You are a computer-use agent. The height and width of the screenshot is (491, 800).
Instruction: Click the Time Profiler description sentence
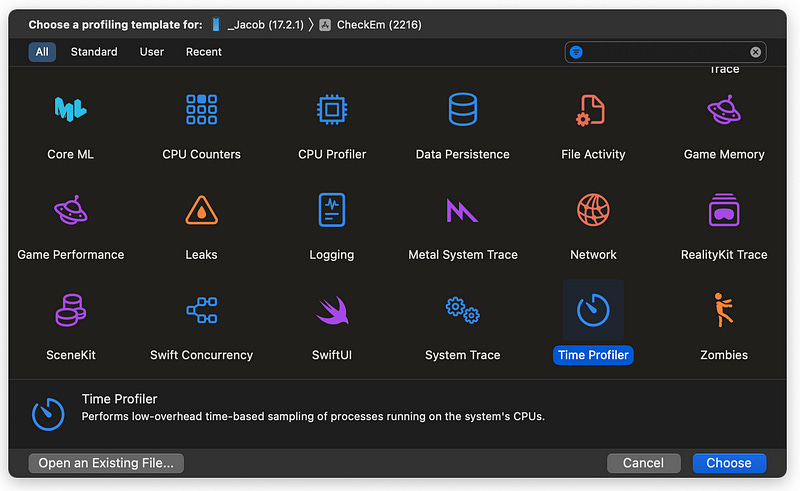313,416
